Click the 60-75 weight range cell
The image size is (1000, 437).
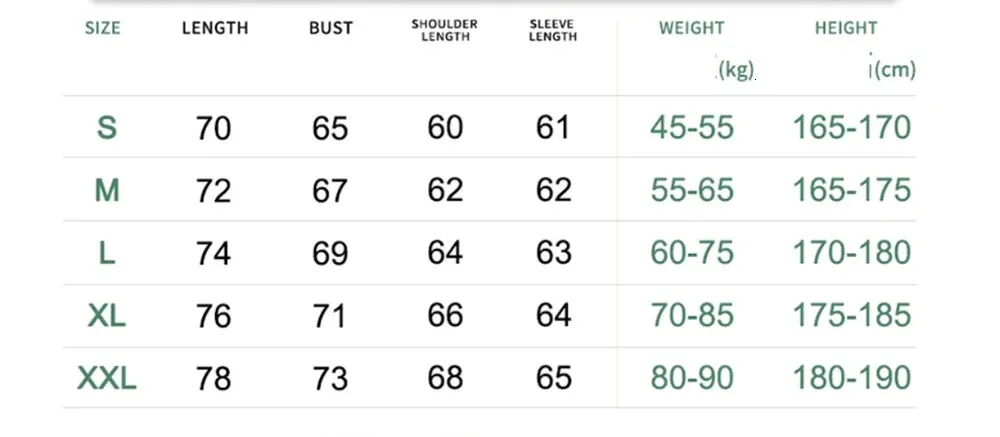(692, 253)
